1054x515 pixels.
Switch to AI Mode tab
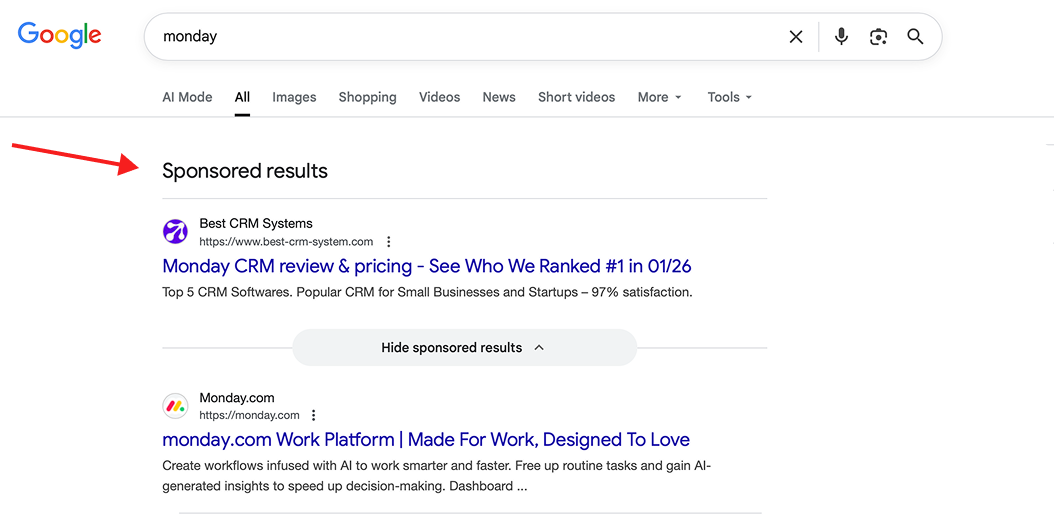tap(187, 97)
